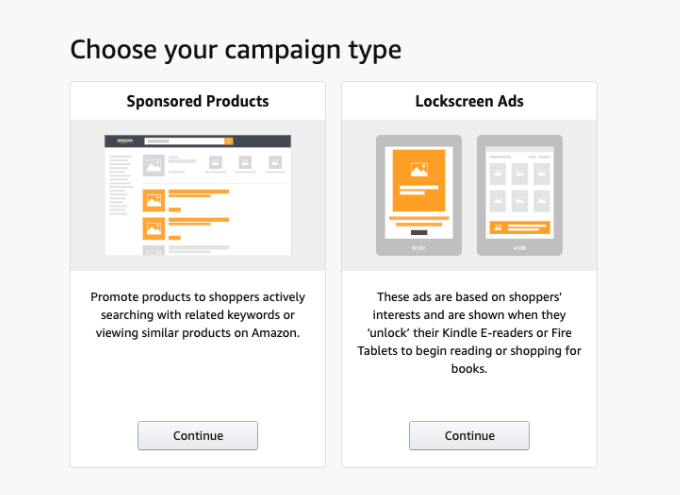Select the Sponsored Products card heading

click(198, 101)
